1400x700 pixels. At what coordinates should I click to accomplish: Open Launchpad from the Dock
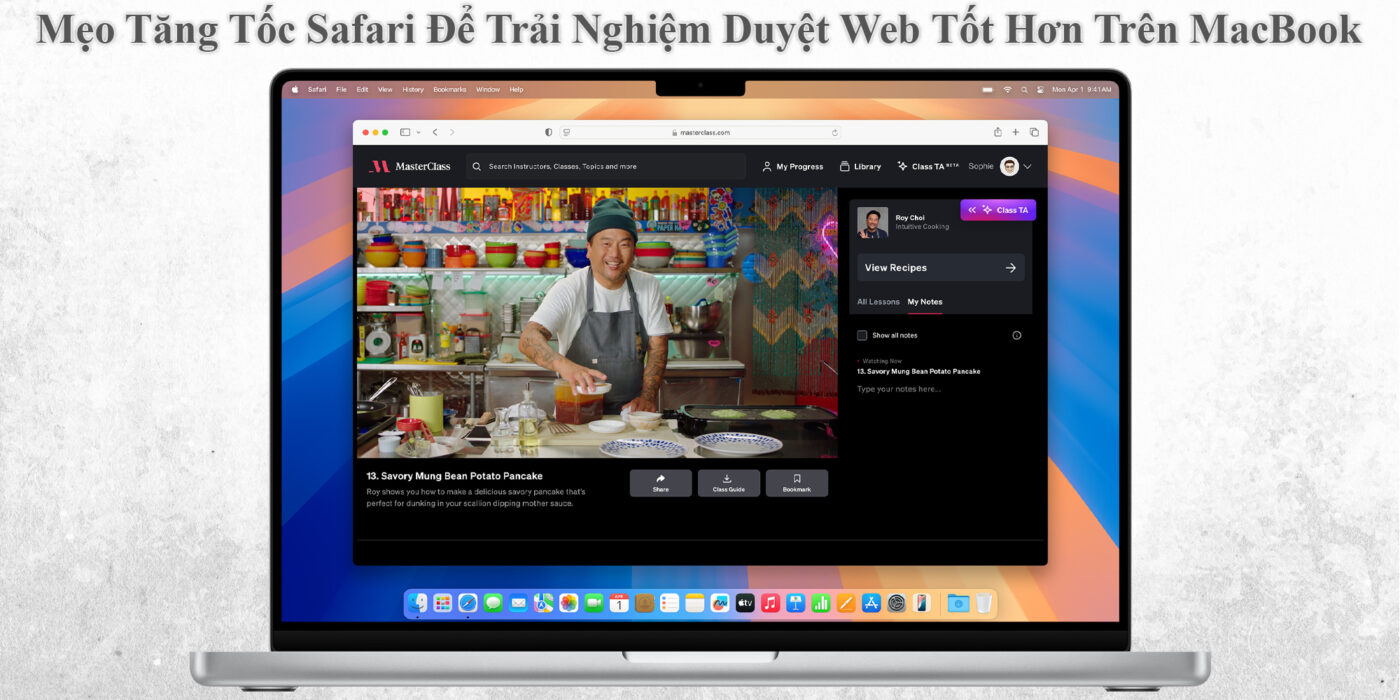click(x=443, y=603)
